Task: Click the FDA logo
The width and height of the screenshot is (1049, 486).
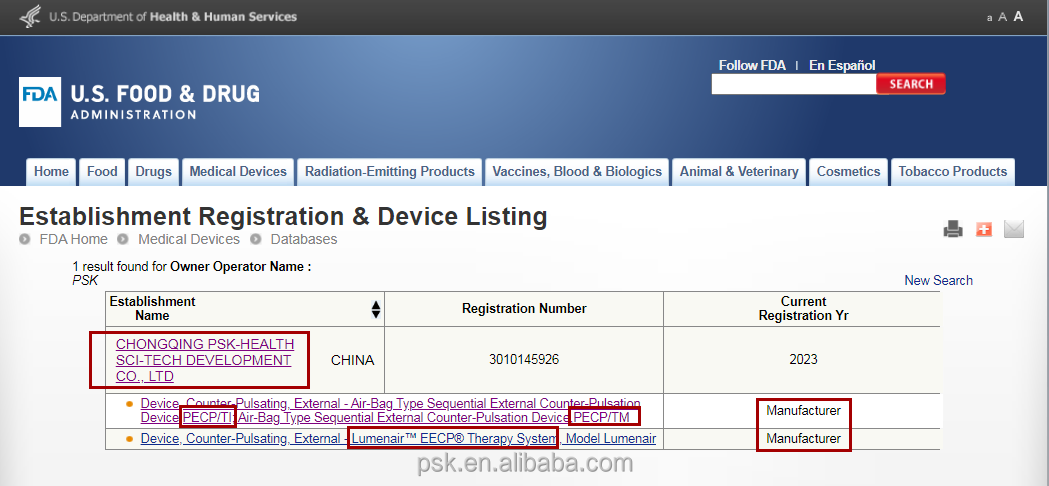Action: click(40, 102)
